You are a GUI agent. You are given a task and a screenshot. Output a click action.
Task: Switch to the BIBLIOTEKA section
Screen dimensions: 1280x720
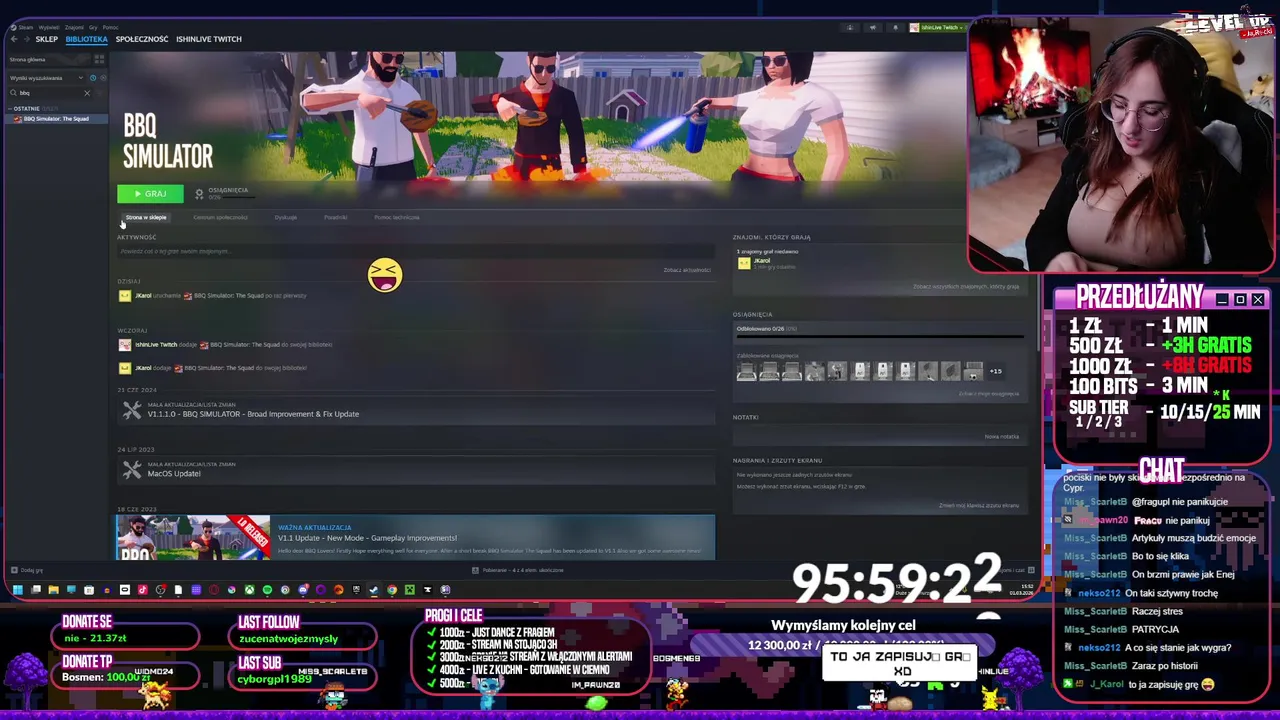pos(86,39)
